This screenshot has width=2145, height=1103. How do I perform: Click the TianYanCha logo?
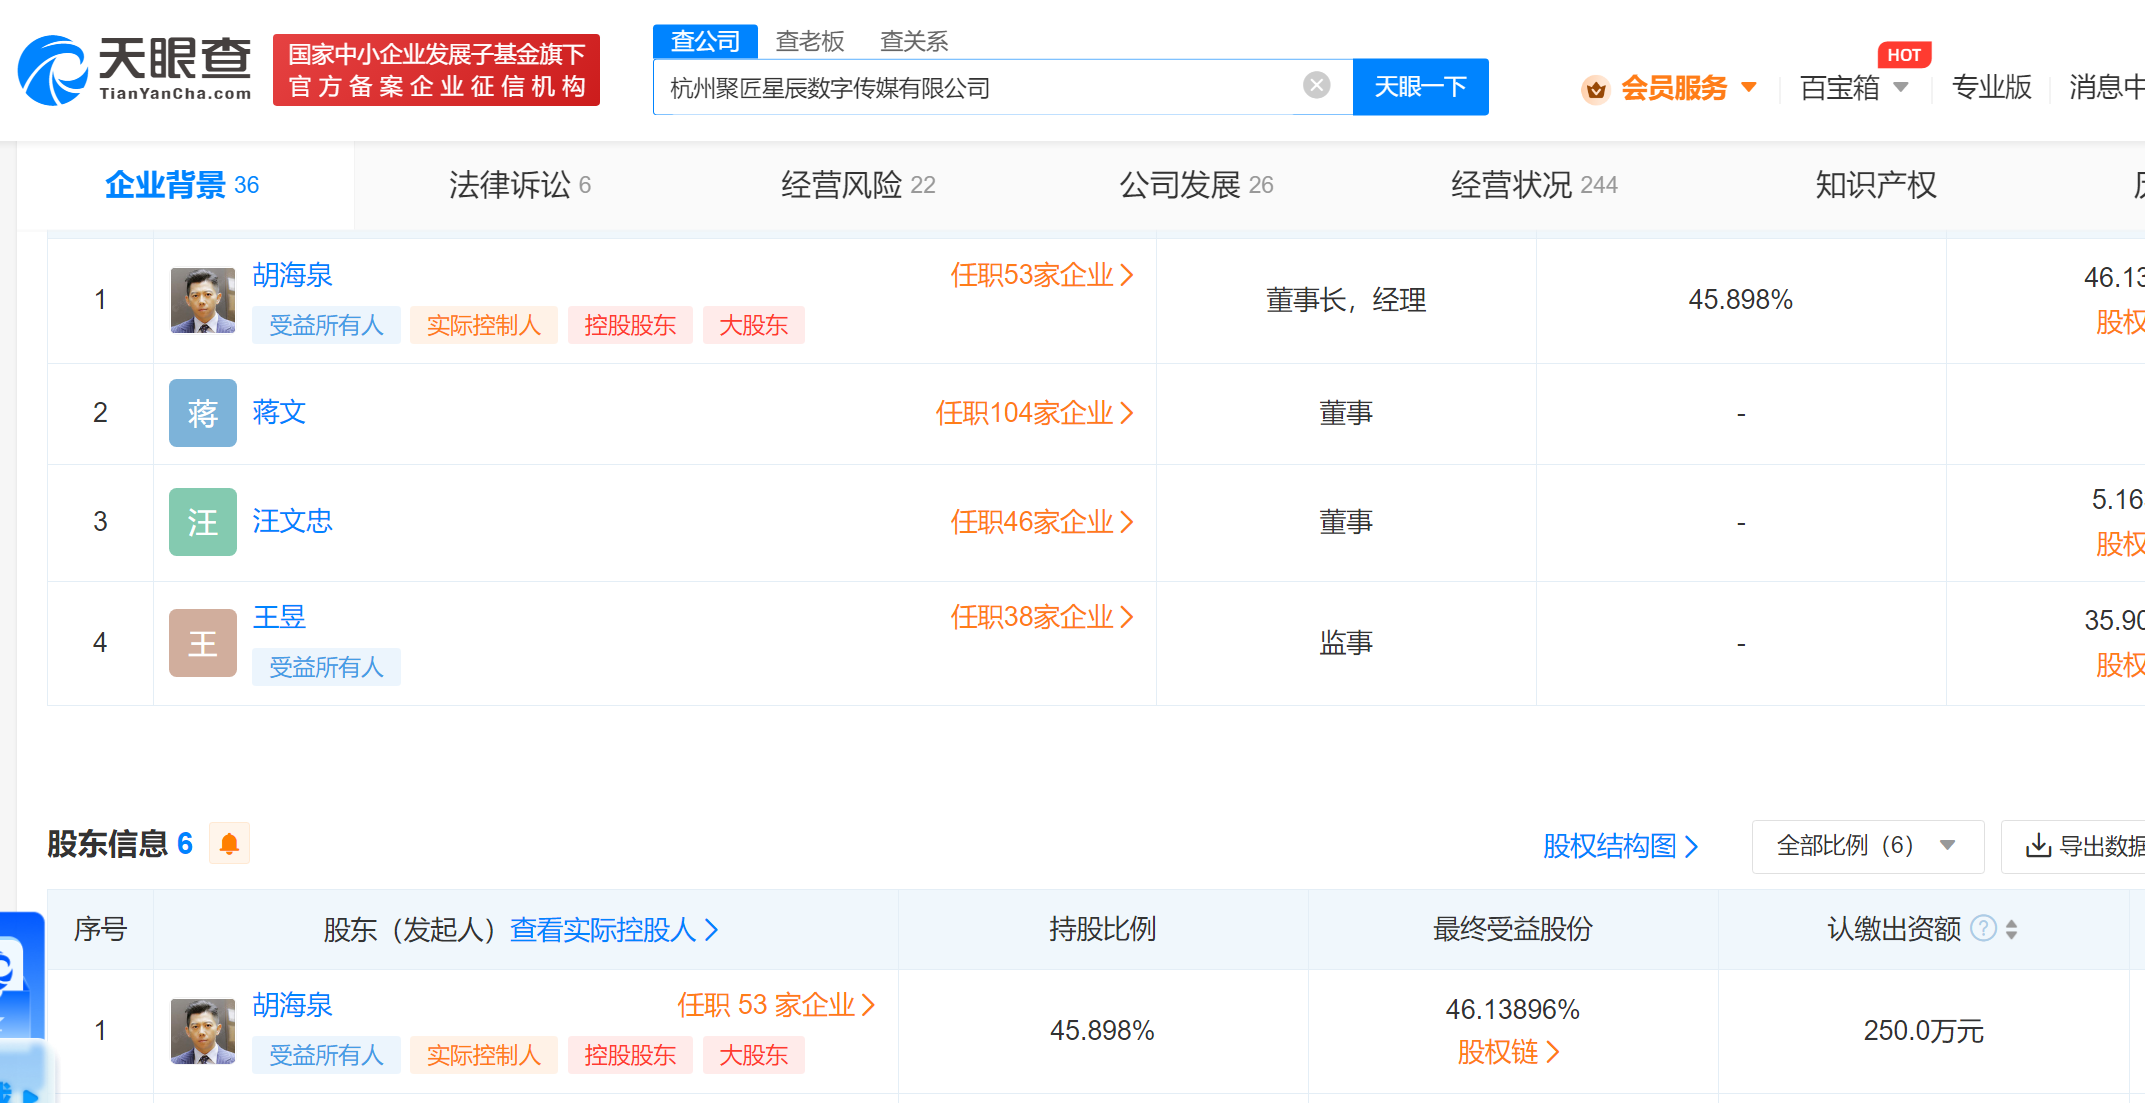[x=135, y=70]
